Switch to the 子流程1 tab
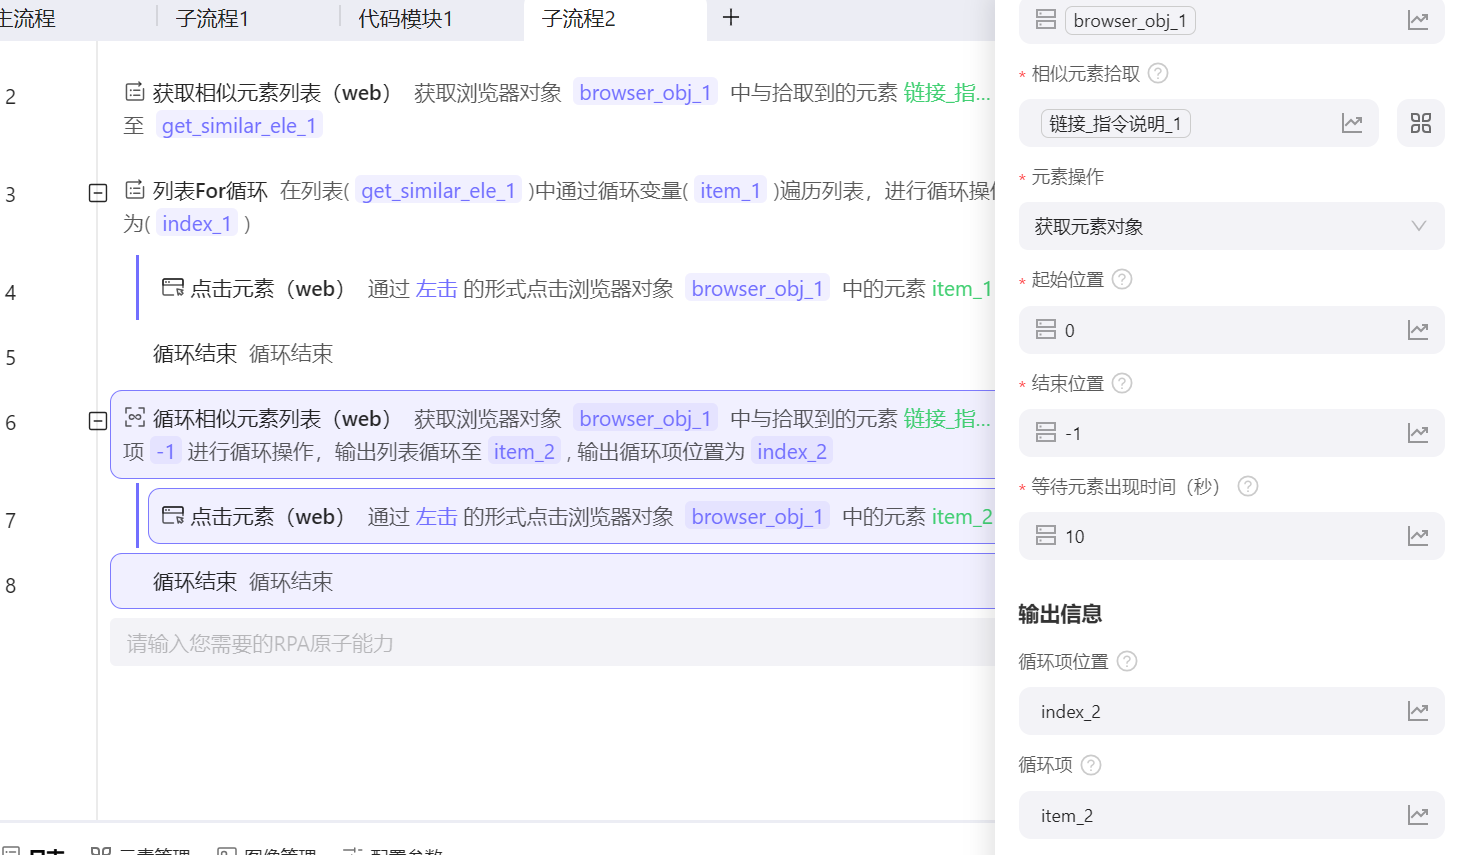 212,19
